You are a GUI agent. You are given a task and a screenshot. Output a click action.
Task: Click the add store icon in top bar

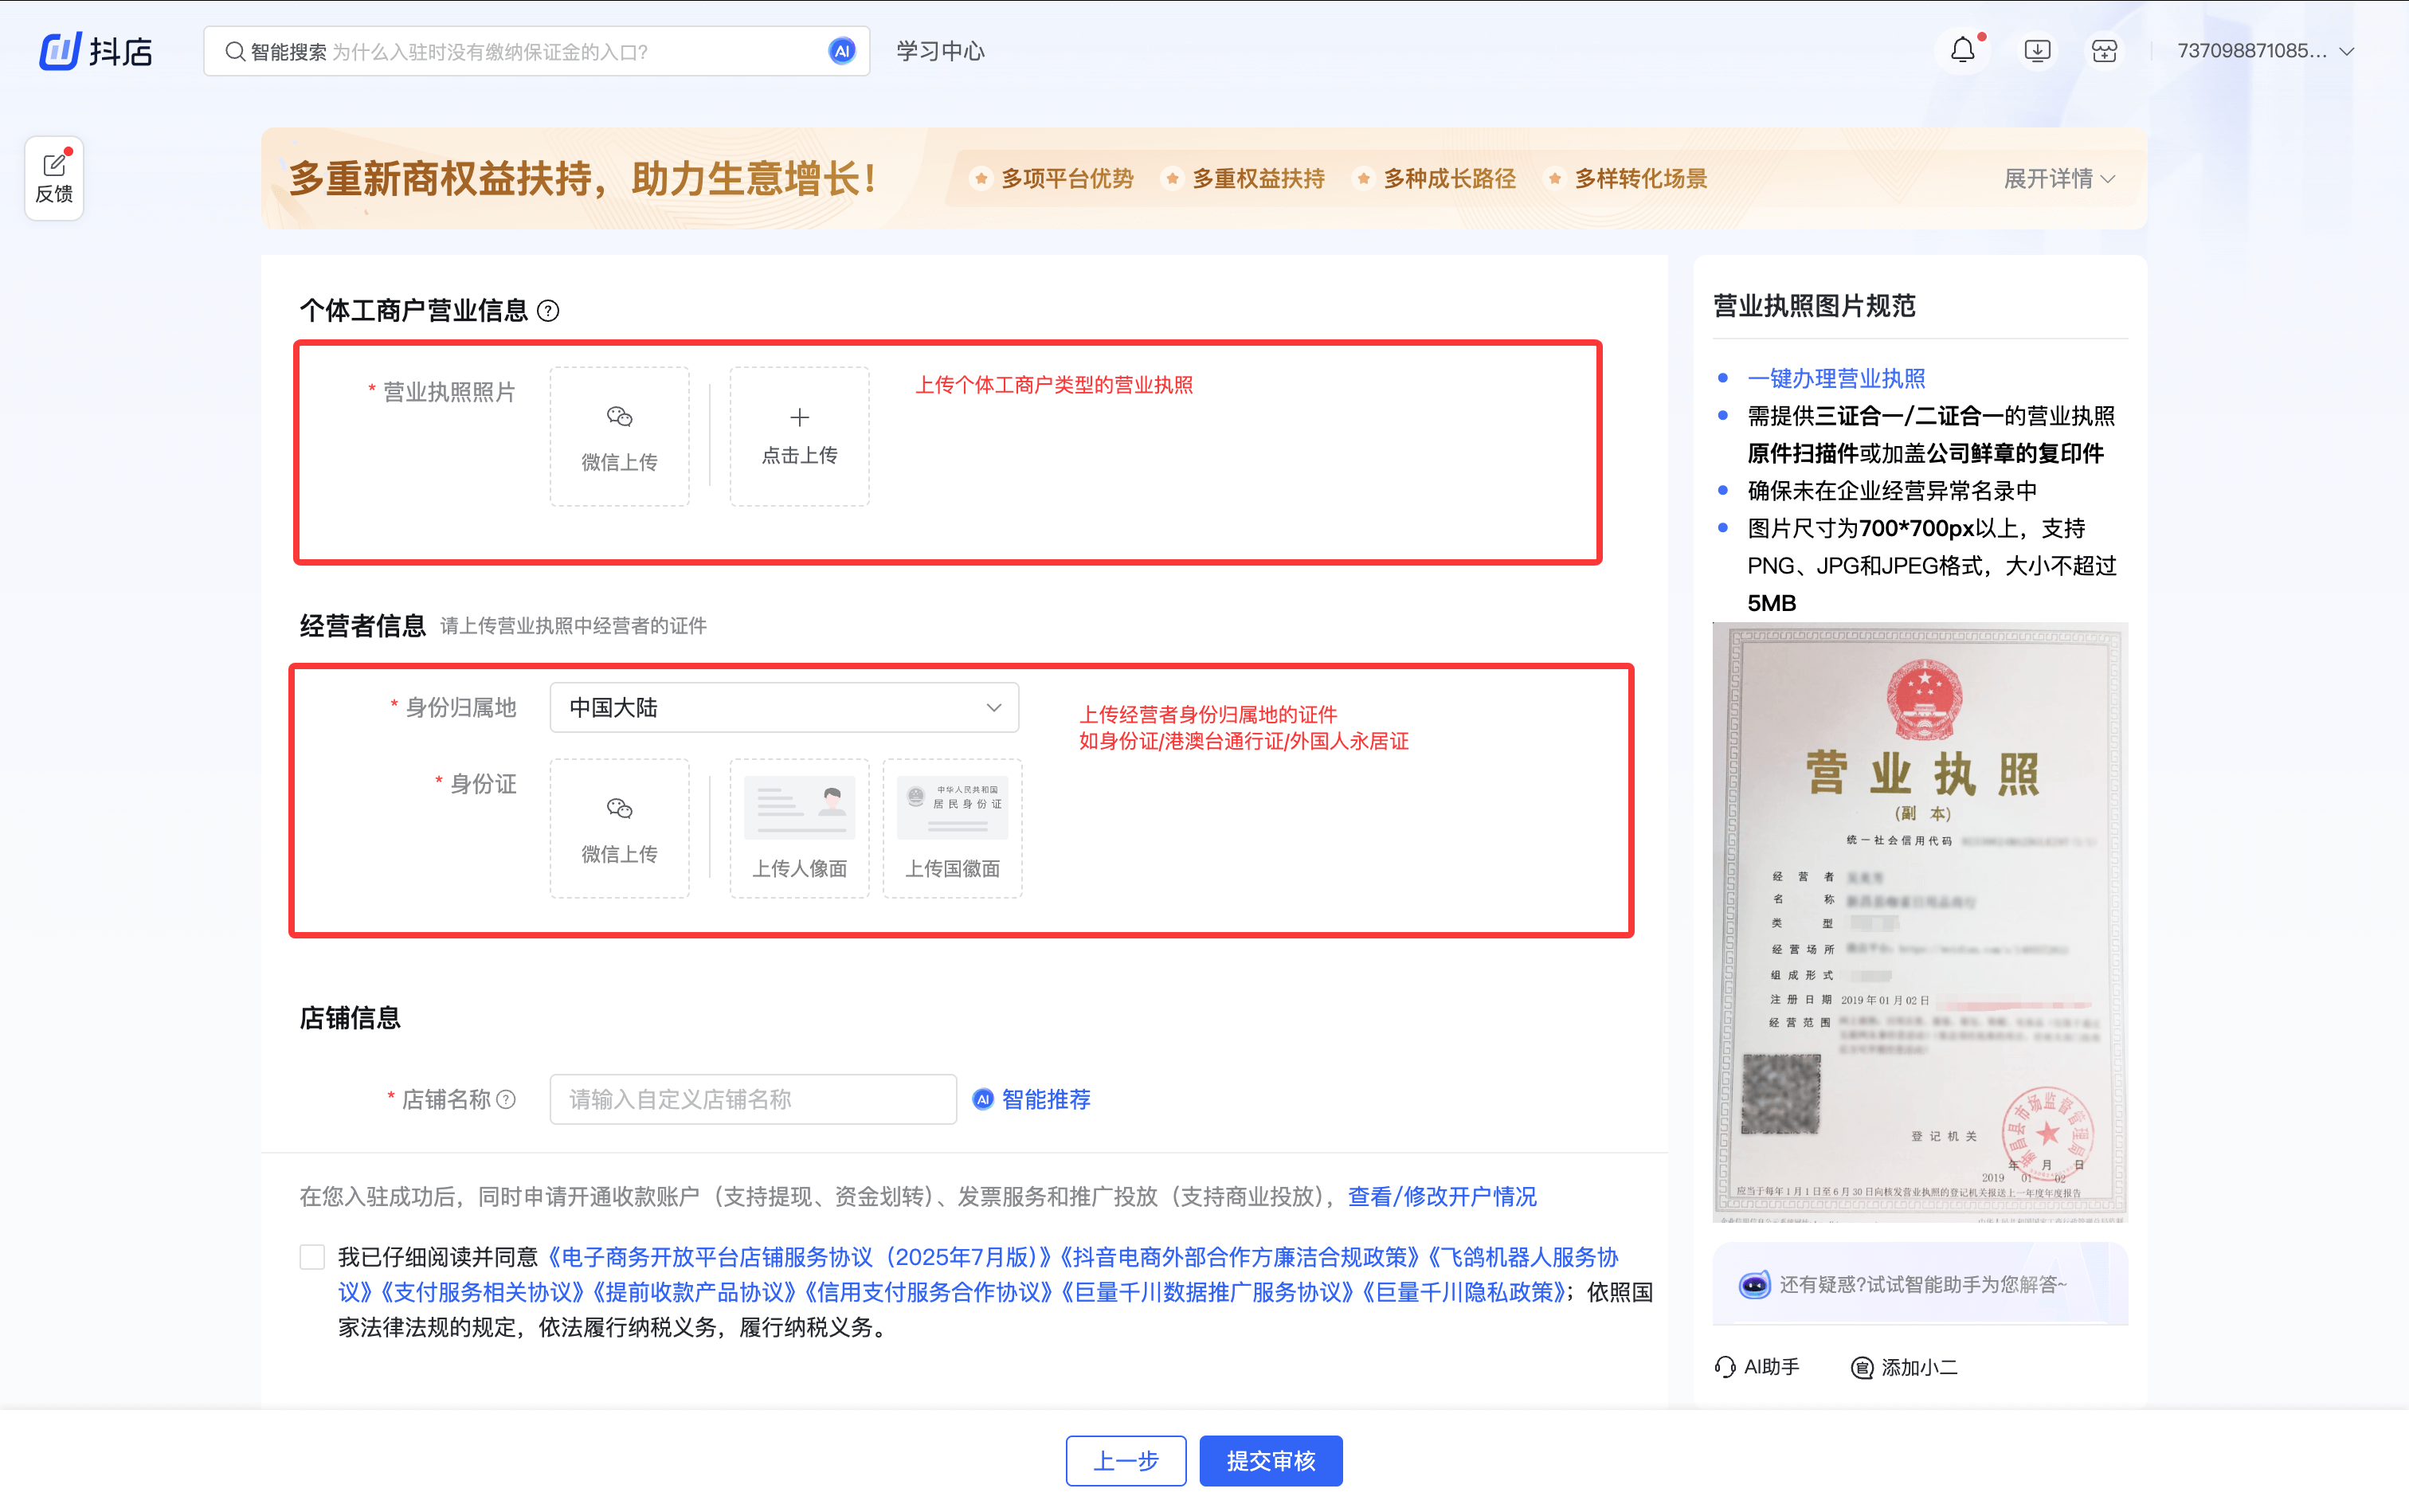click(x=2103, y=49)
